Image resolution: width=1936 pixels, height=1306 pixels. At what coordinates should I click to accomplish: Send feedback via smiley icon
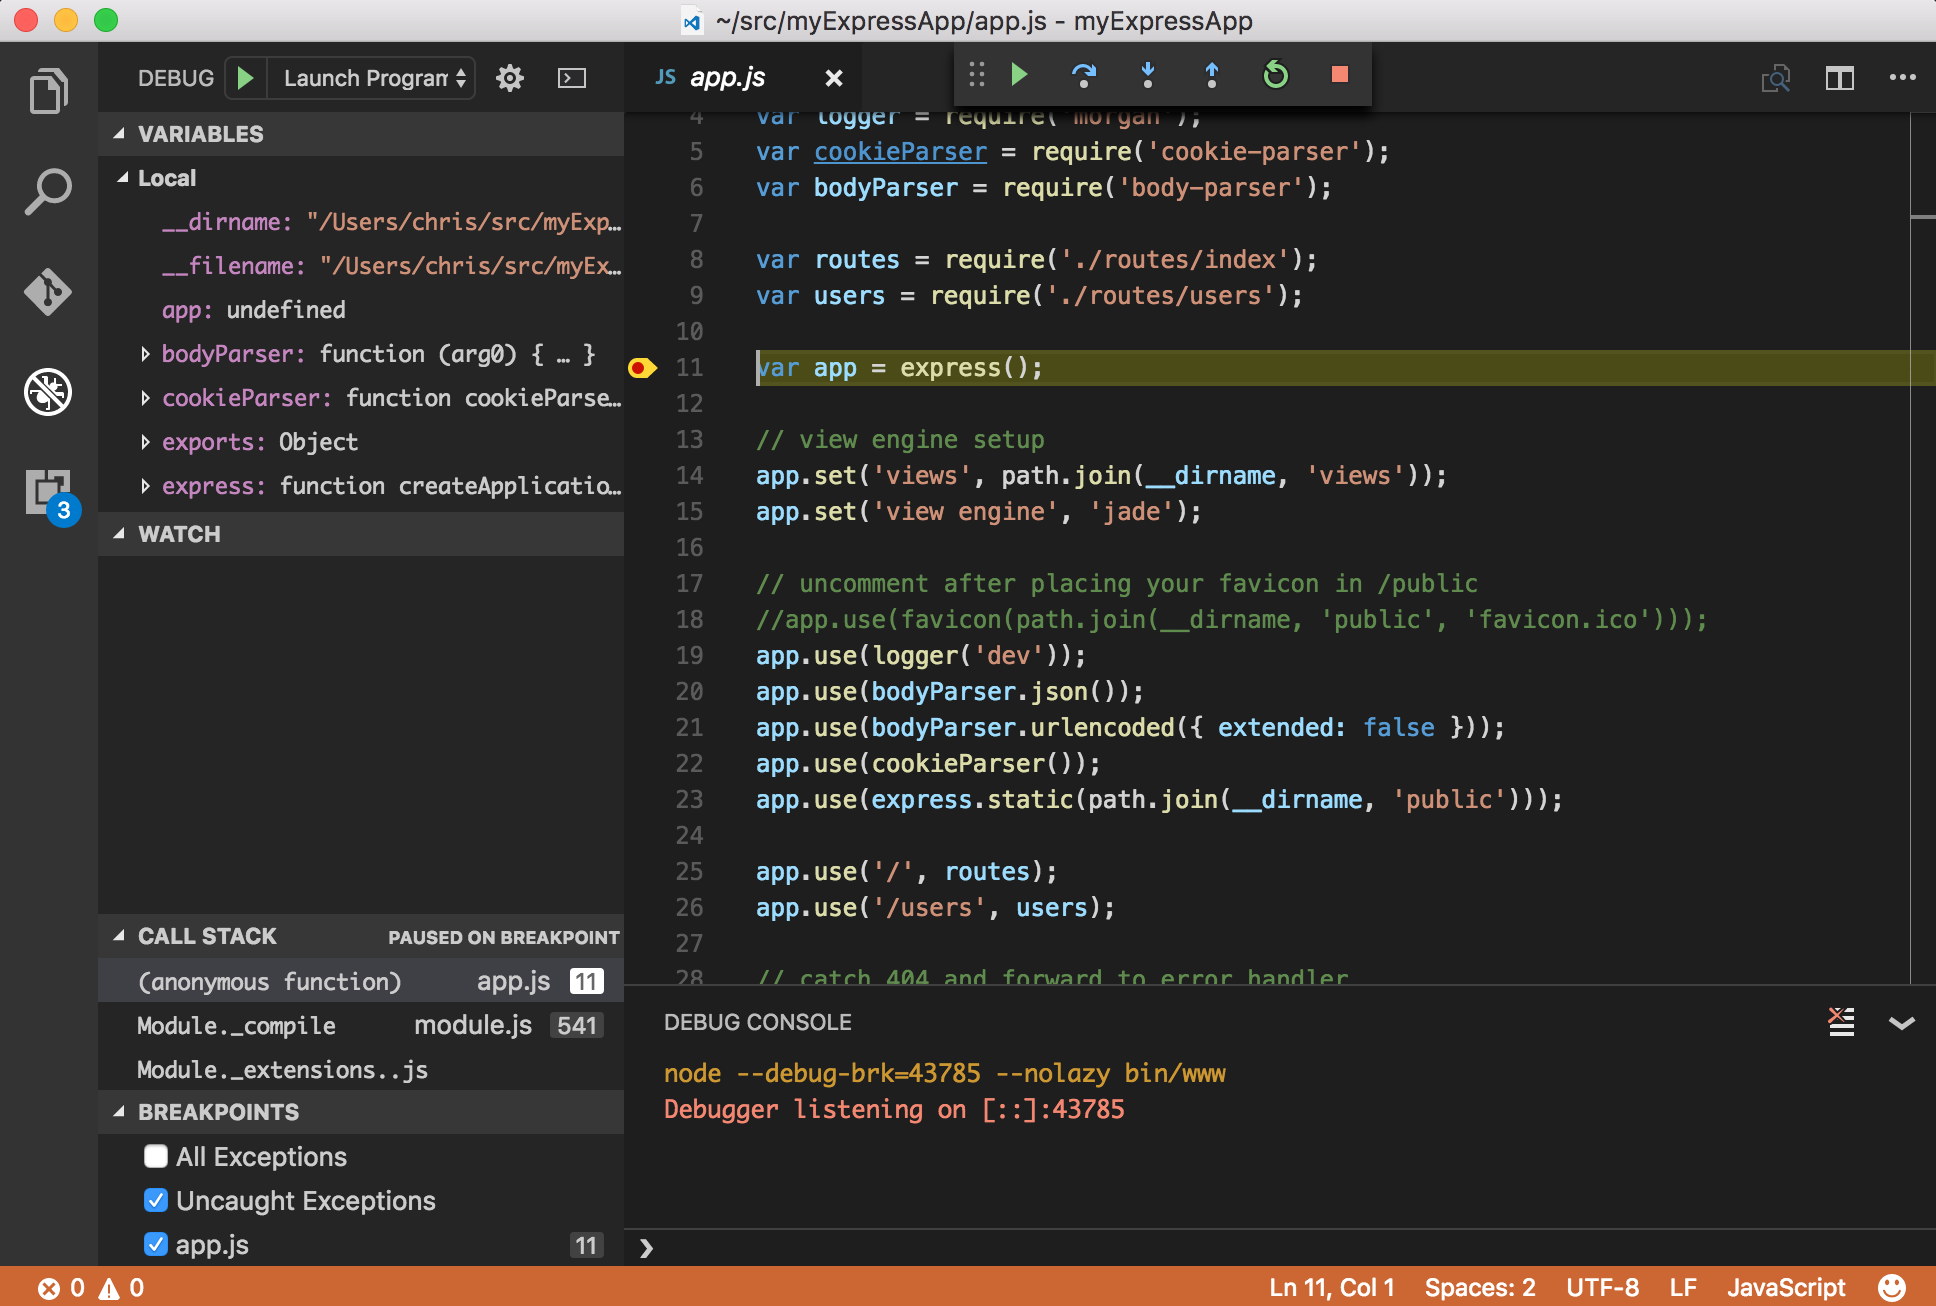1891,1287
